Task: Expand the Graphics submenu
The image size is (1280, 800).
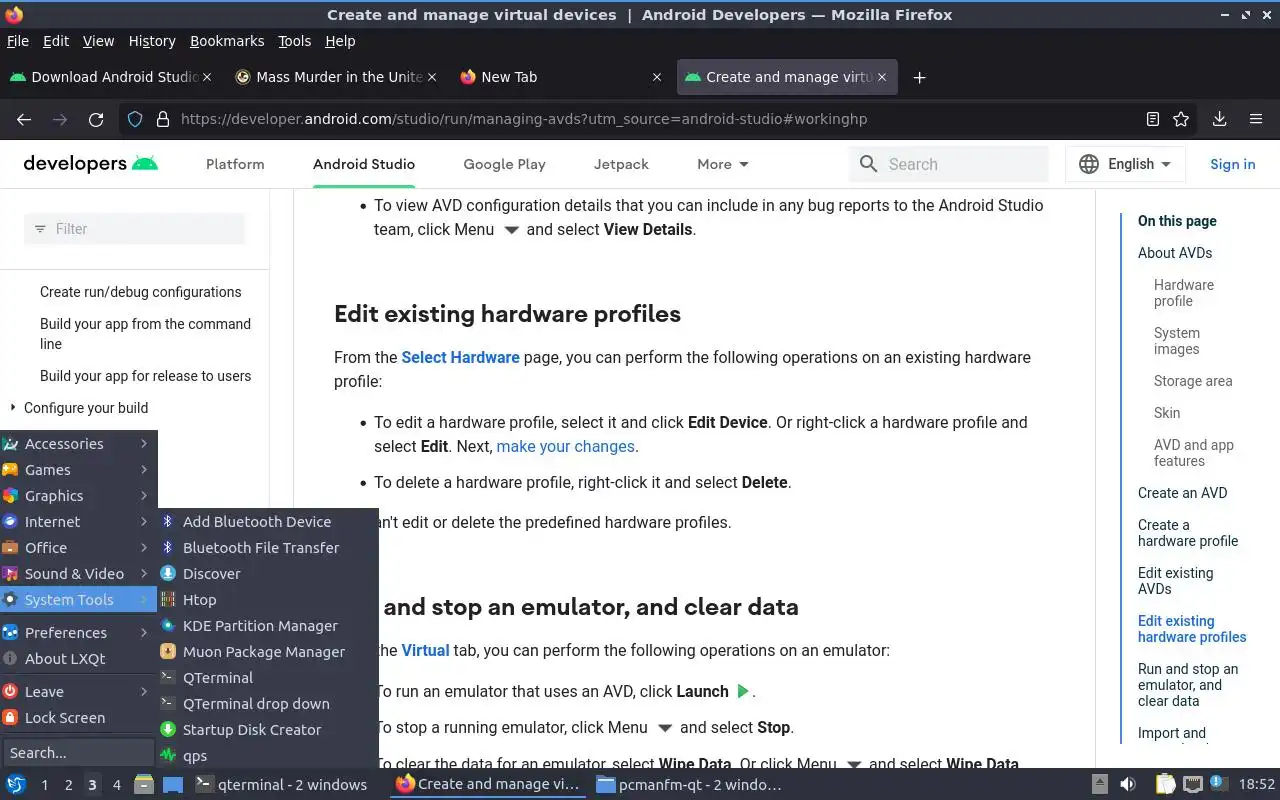Action: [x=79, y=496]
